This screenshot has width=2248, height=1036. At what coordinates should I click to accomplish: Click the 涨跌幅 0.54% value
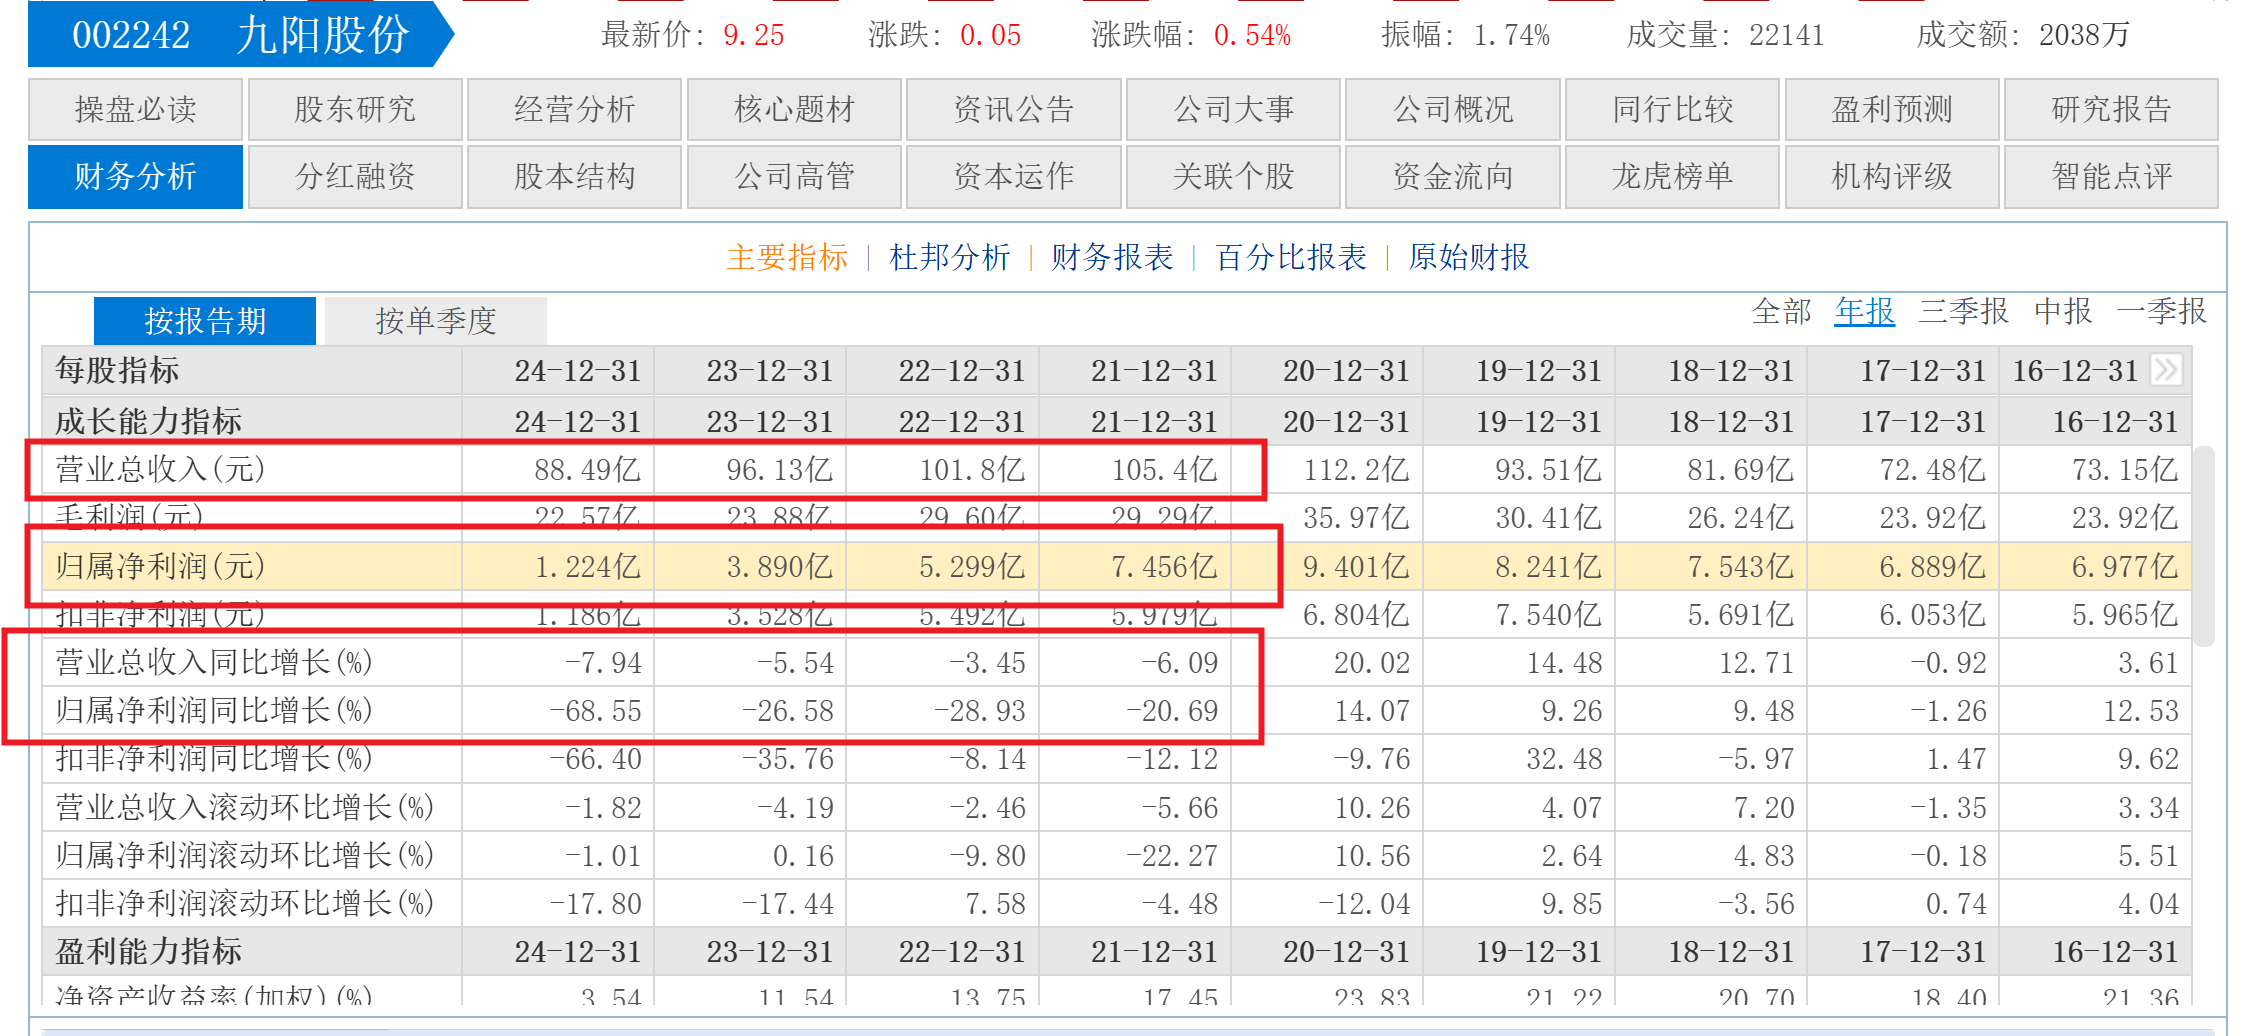click(1252, 35)
